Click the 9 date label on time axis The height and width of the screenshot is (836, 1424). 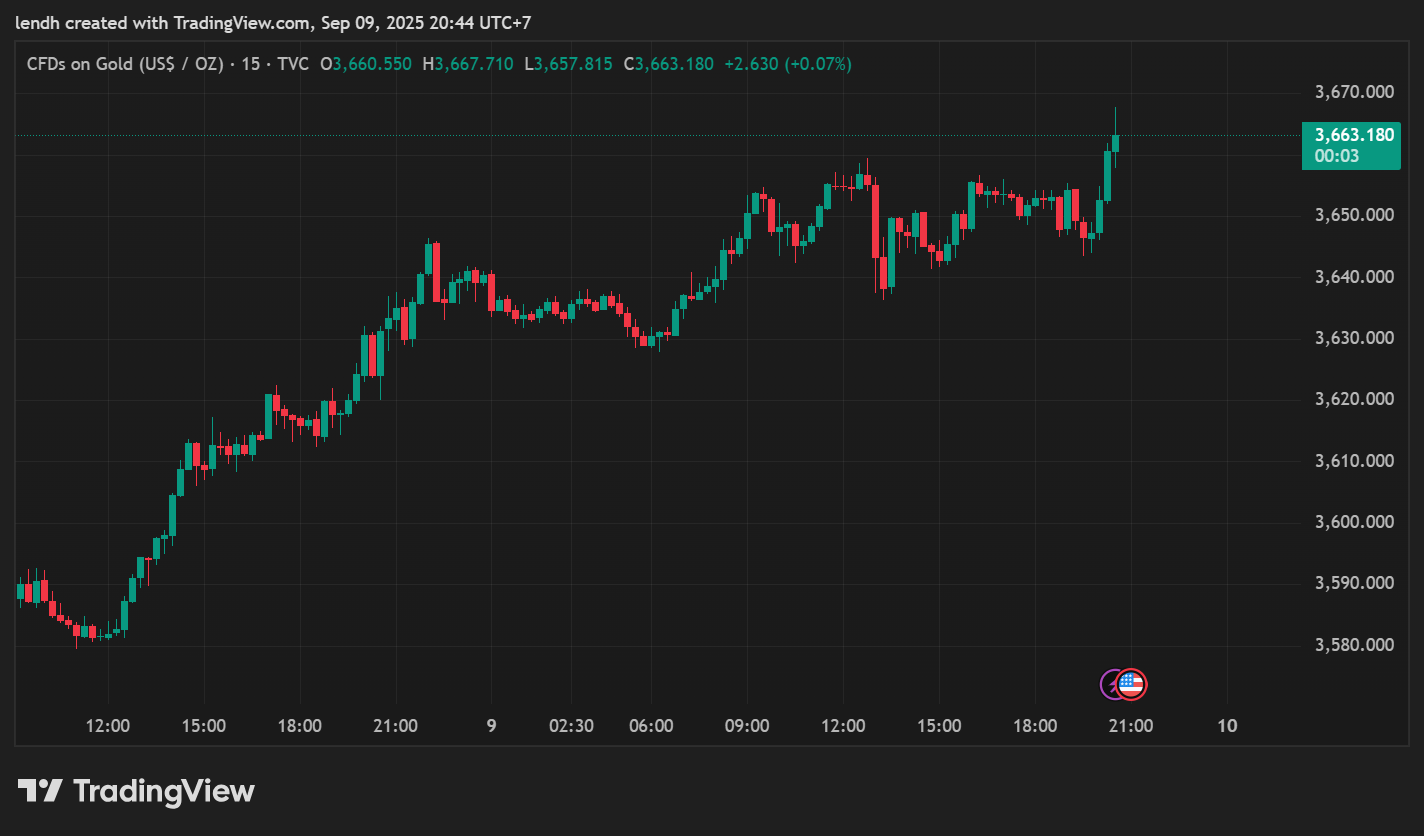(491, 726)
